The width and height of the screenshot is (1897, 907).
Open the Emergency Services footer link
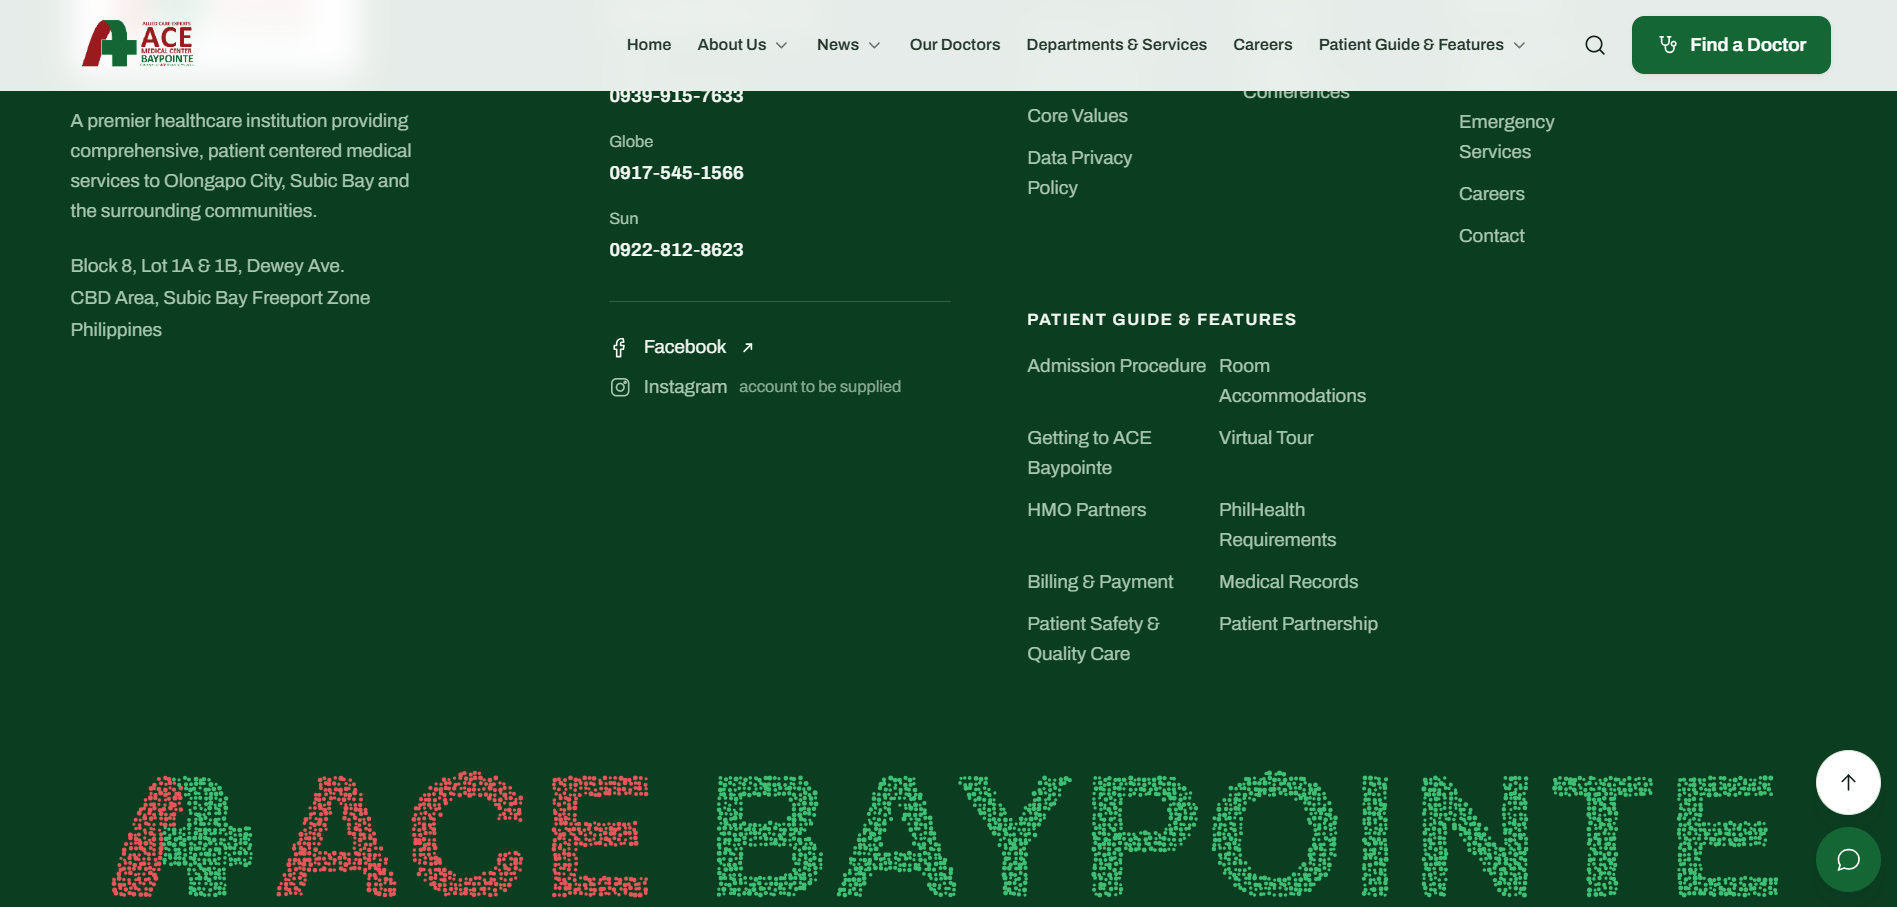coord(1506,137)
